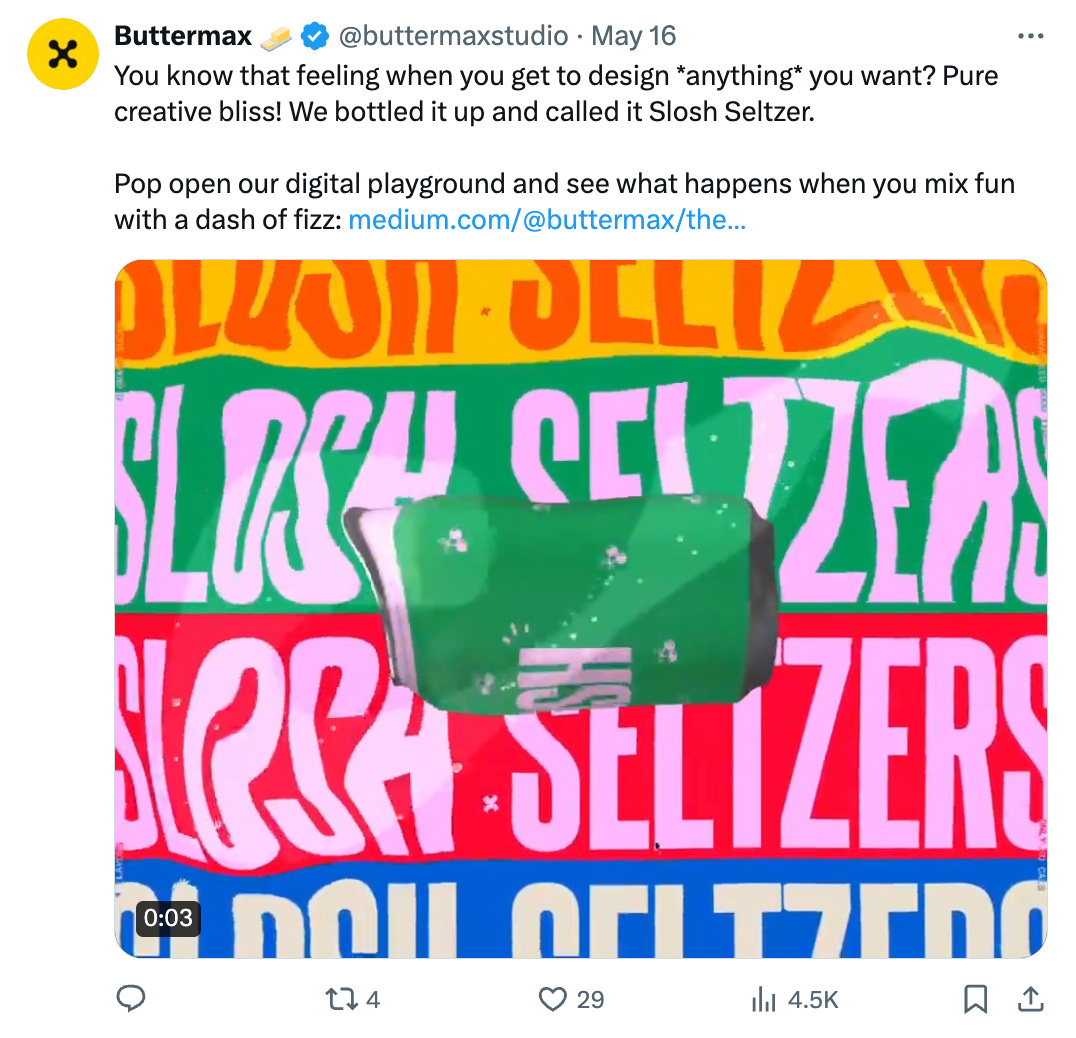This screenshot has height=1038, width=1076.
Task: Open the Buttermax display name profile
Action: [183, 36]
